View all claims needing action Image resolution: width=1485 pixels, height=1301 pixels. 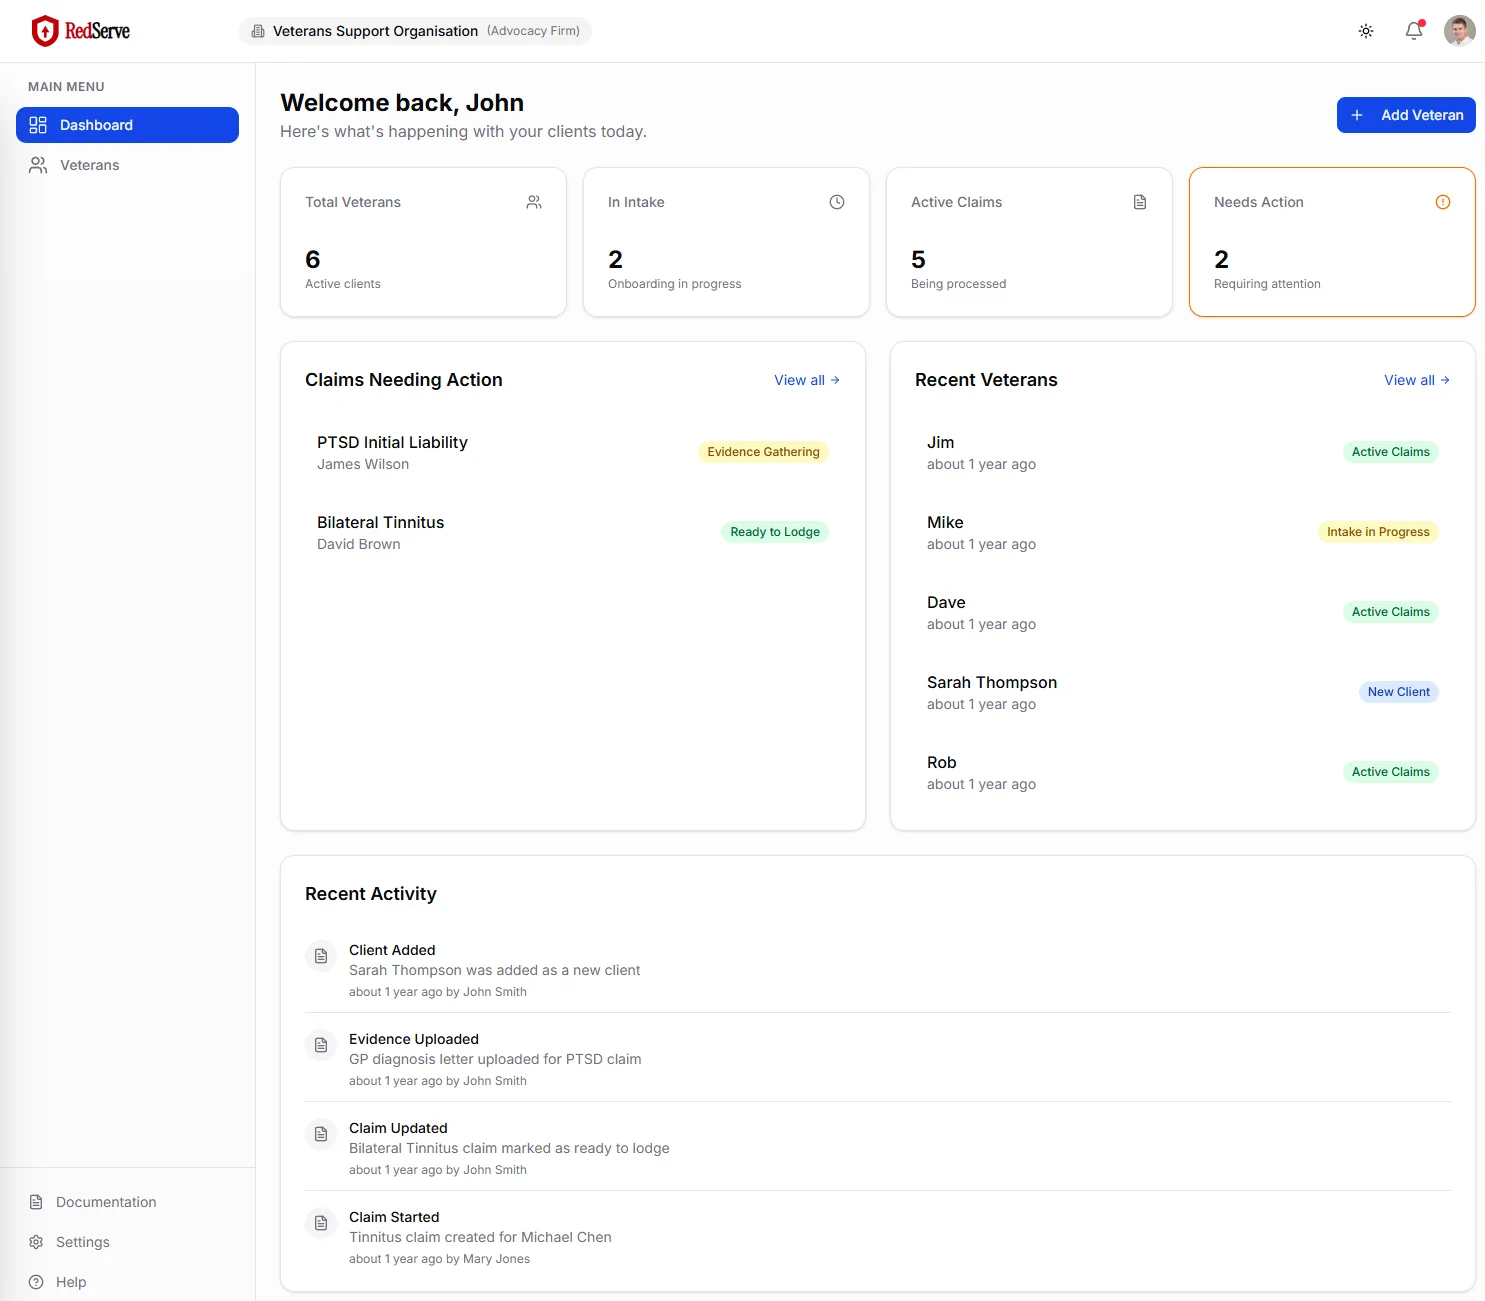pos(806,380)
